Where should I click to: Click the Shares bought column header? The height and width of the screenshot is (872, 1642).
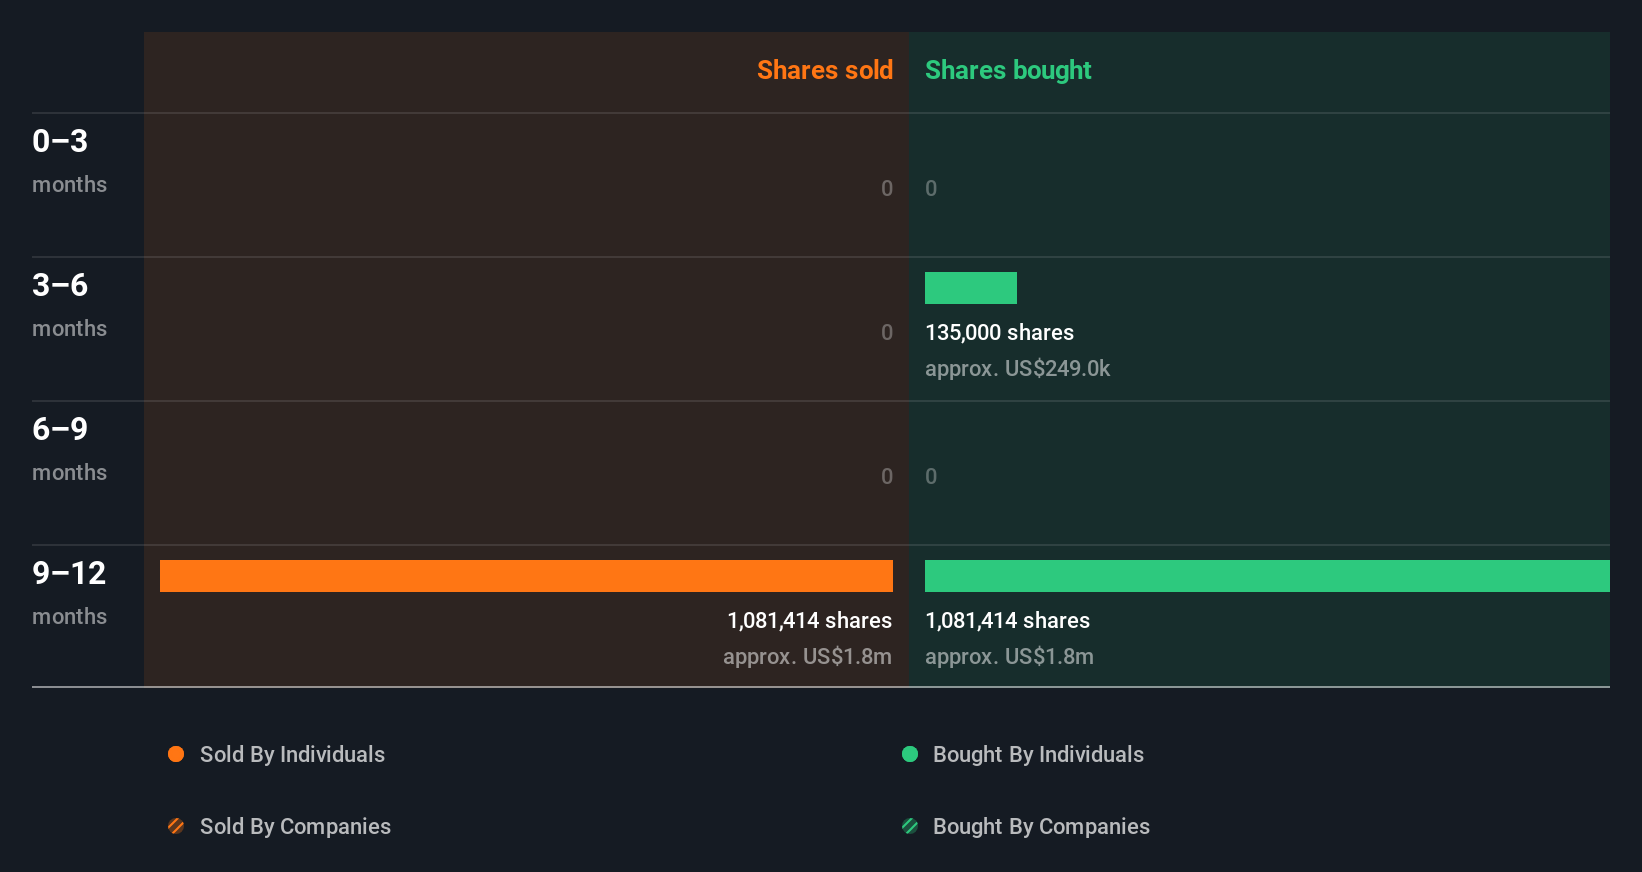click(x=1008, y=70)
